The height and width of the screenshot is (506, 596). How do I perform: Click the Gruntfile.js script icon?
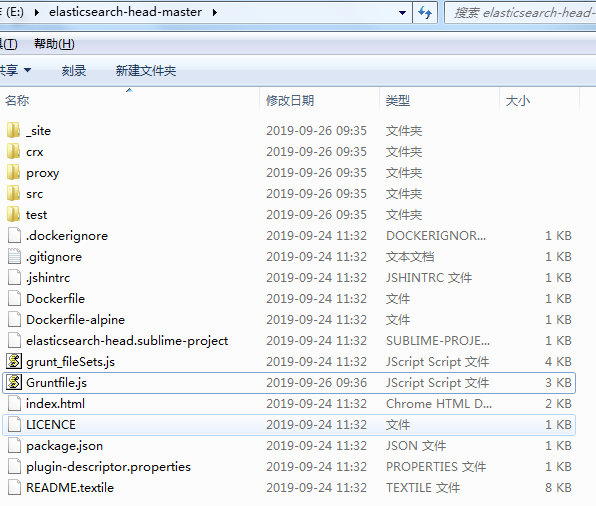coord(14,382)
